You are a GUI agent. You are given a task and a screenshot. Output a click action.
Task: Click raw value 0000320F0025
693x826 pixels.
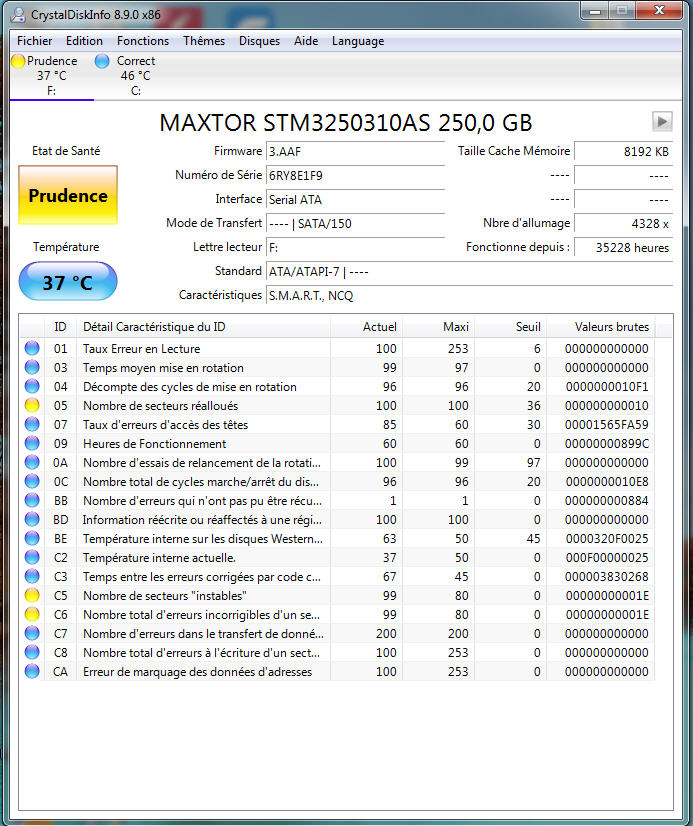coord(607,538)
